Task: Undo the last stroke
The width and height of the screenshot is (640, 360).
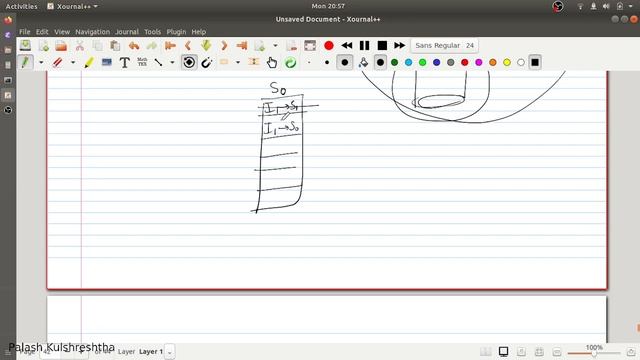Action: 134,45
